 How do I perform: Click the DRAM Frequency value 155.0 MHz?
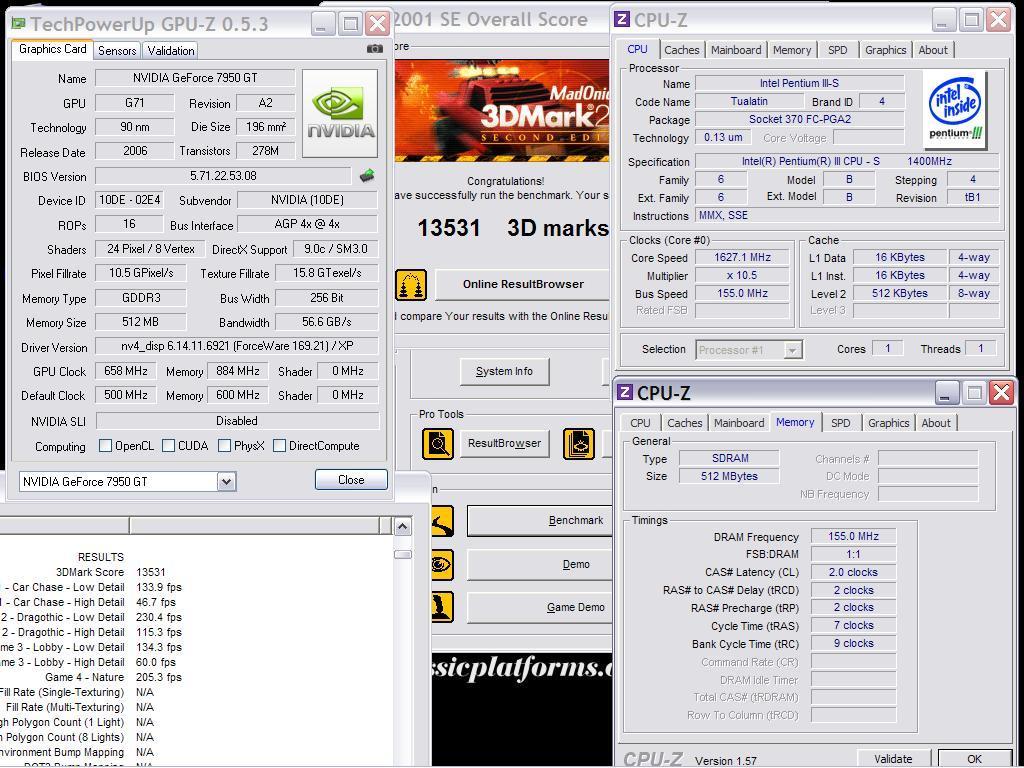[853, 536]
